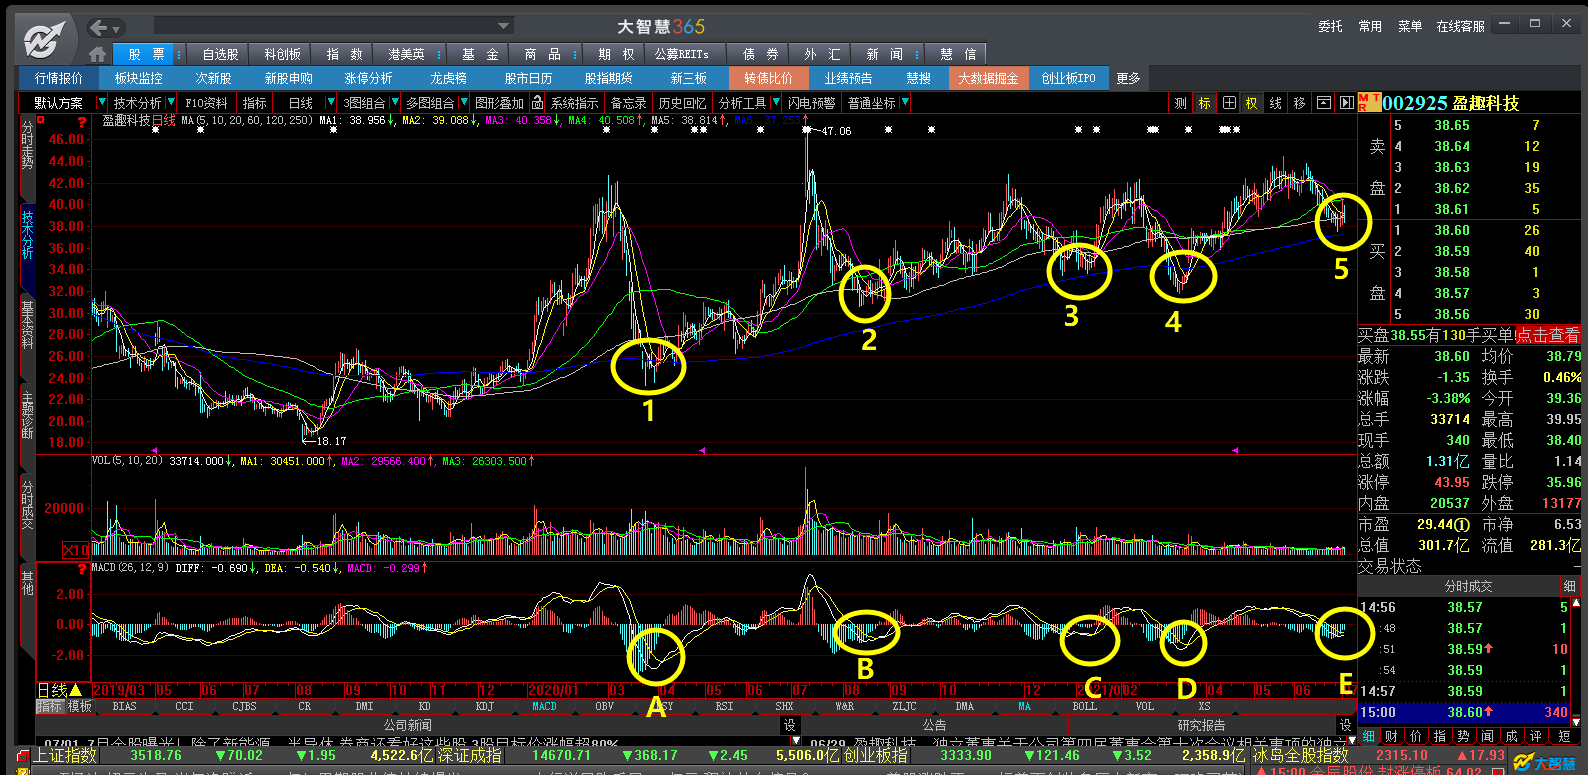Select the 线 line drawing tool
The width and height of the screenshot is (1588, 775).
[x=1276, y=103]
